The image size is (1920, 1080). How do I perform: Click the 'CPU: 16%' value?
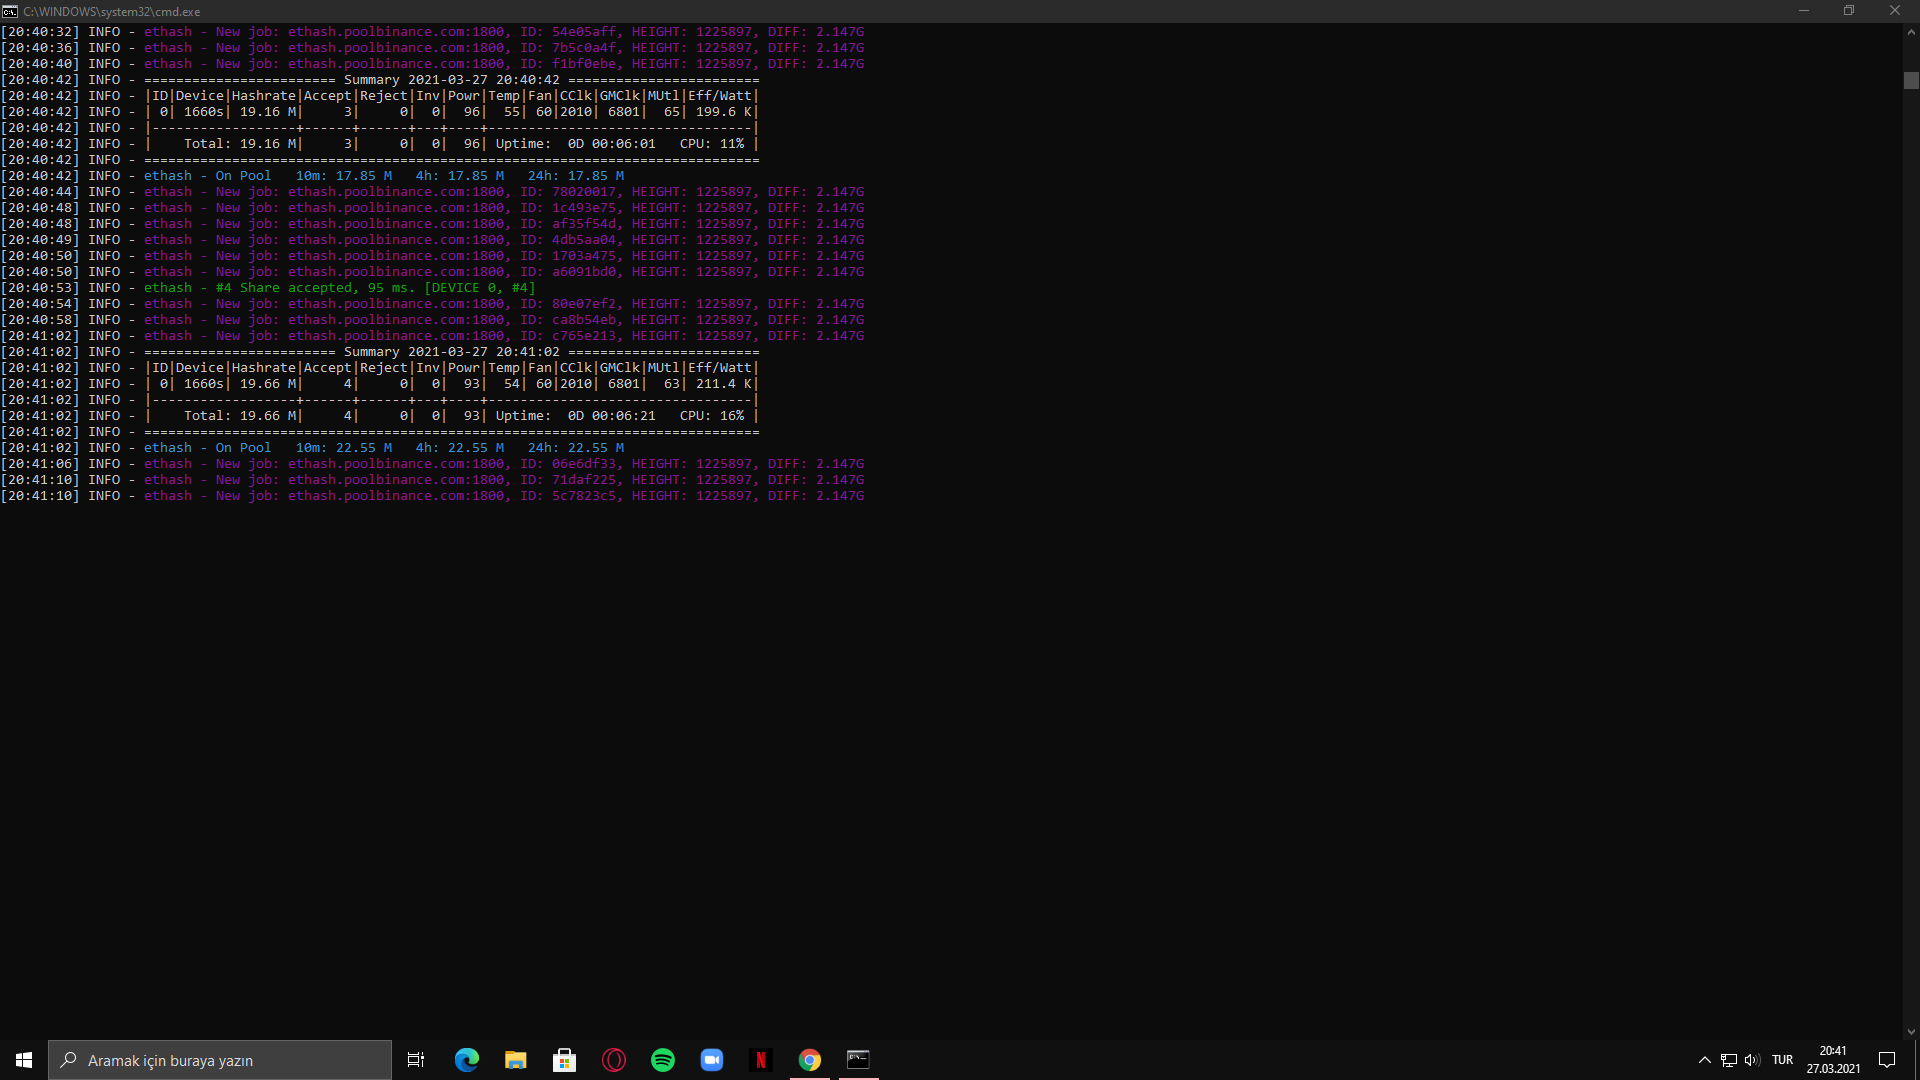[x=712, y=416]
